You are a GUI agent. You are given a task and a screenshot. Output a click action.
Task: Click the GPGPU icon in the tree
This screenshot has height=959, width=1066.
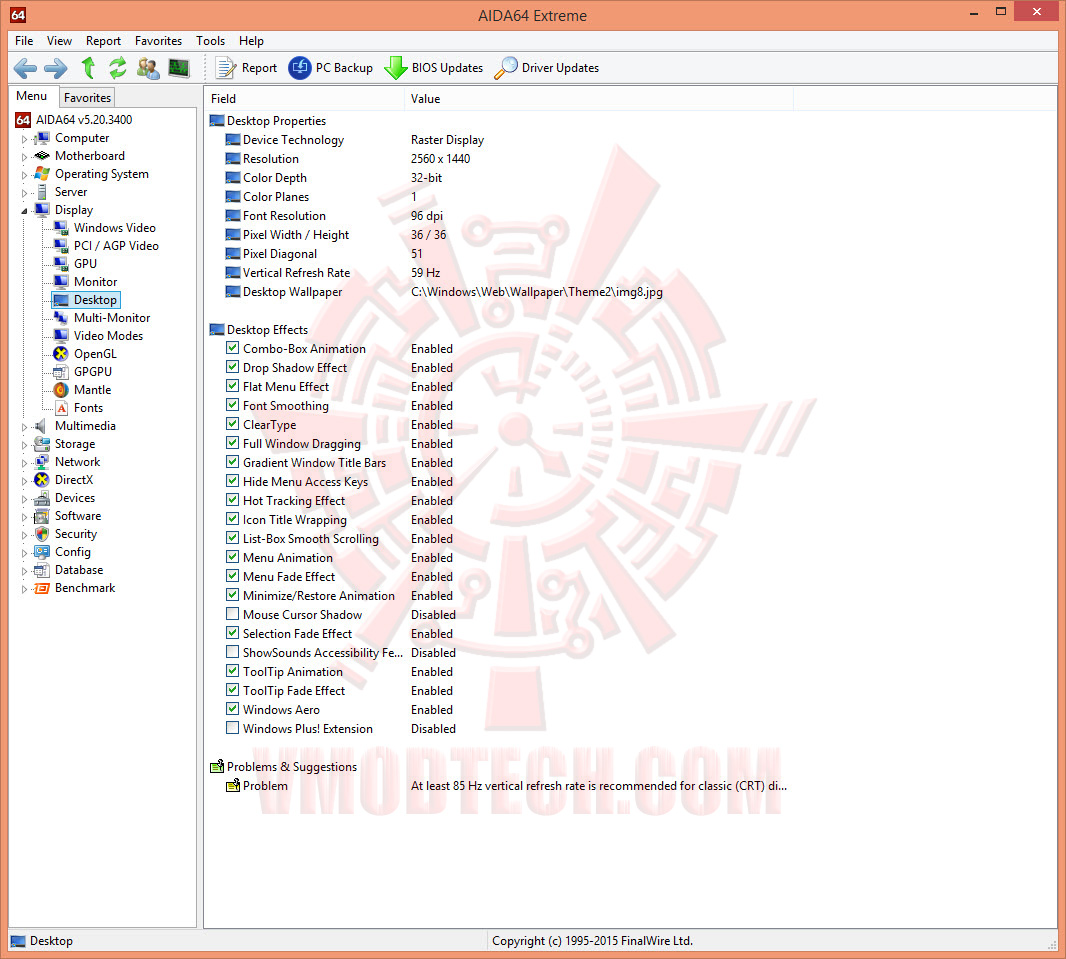[x=61, y=372]
